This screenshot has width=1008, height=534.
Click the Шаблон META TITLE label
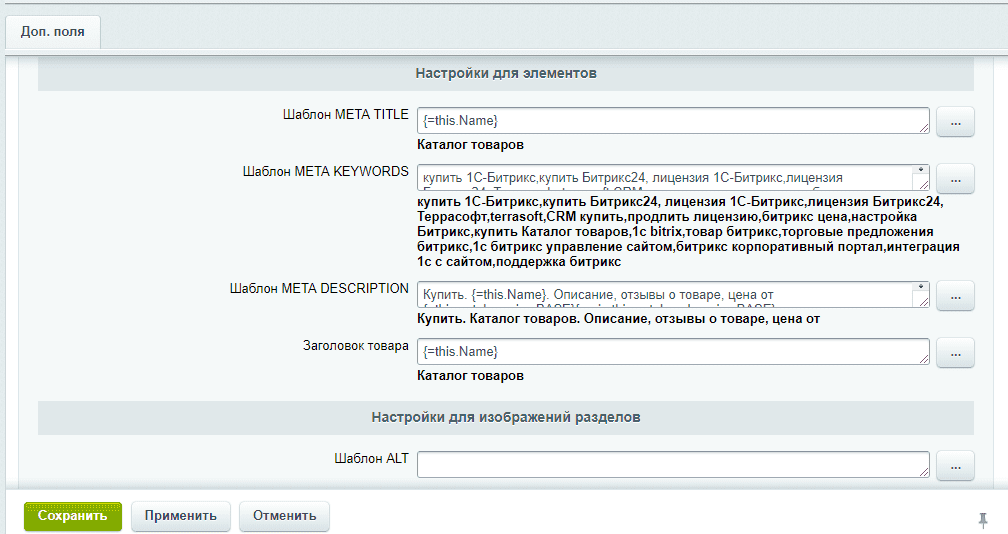pyautogui.click(x=346, y=114)
